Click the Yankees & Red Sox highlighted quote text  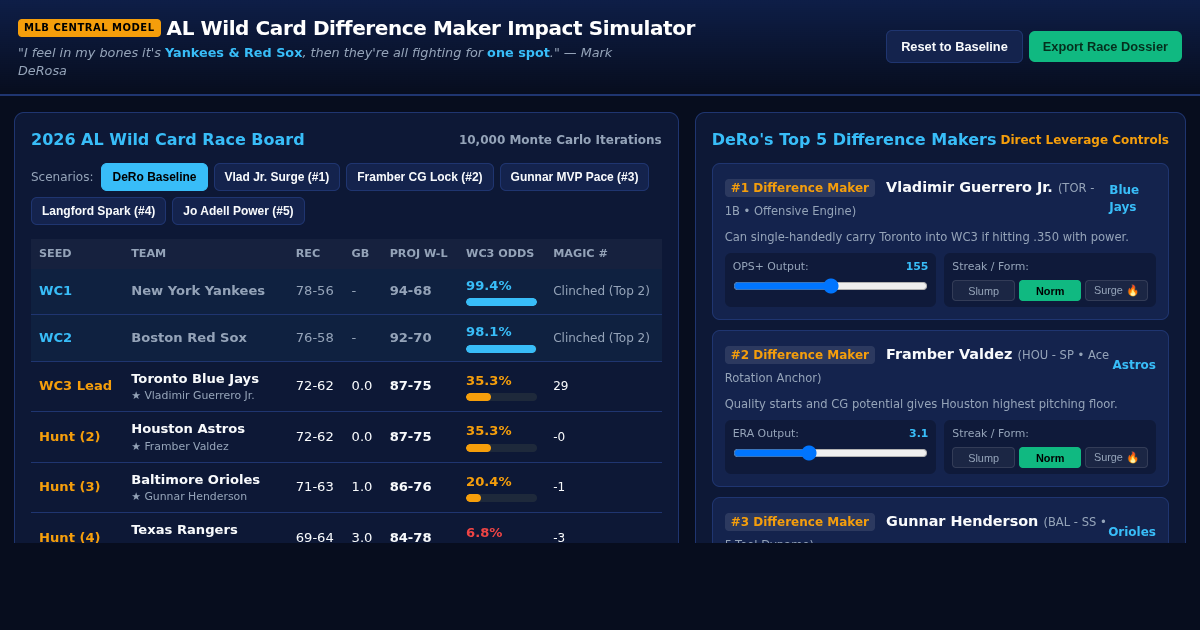pos(234,52)
